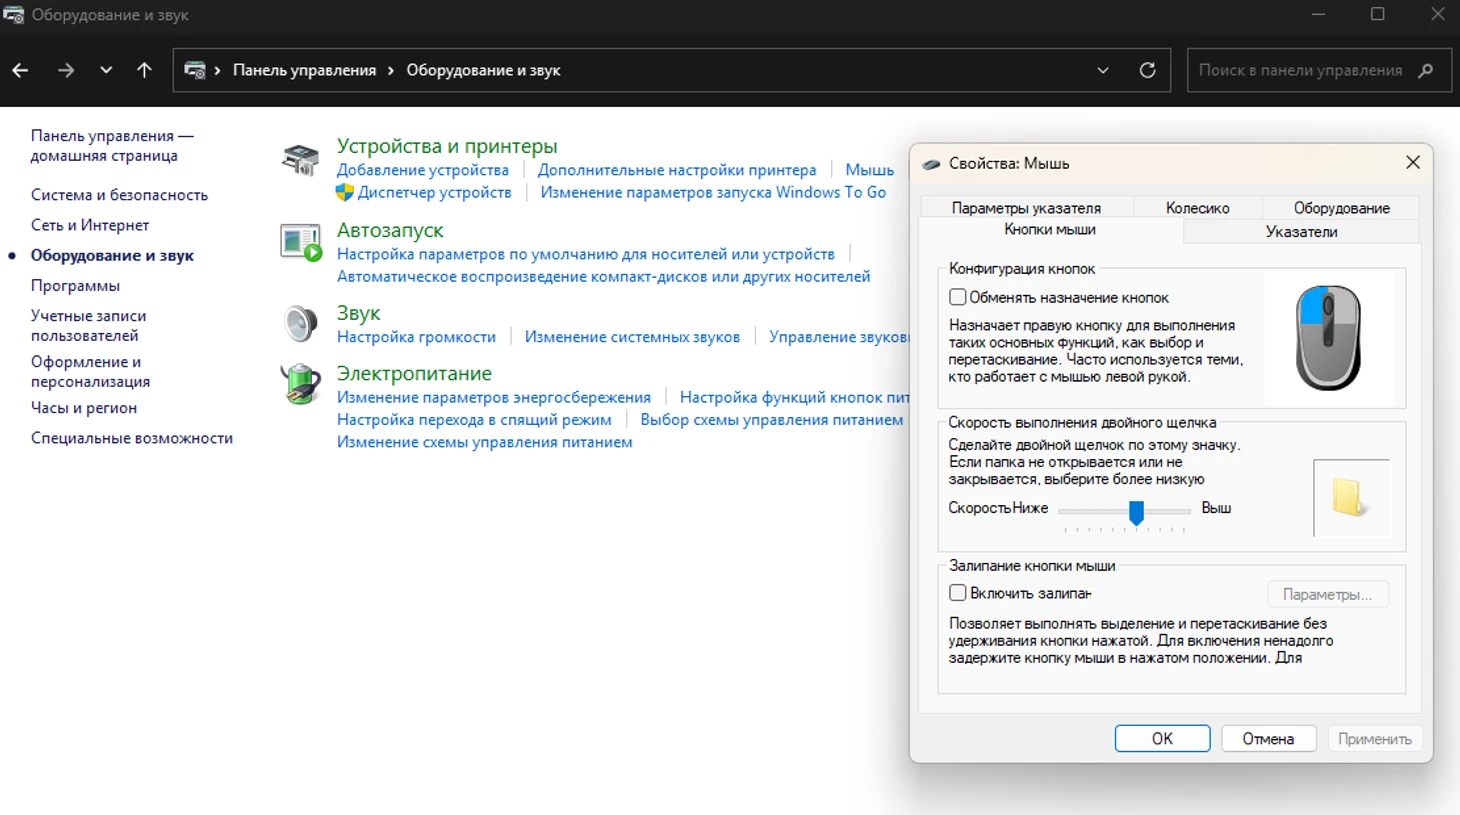
Task: Open the 'Указатели' tab
Action: pyautogui.click(x=1300, y=232)
